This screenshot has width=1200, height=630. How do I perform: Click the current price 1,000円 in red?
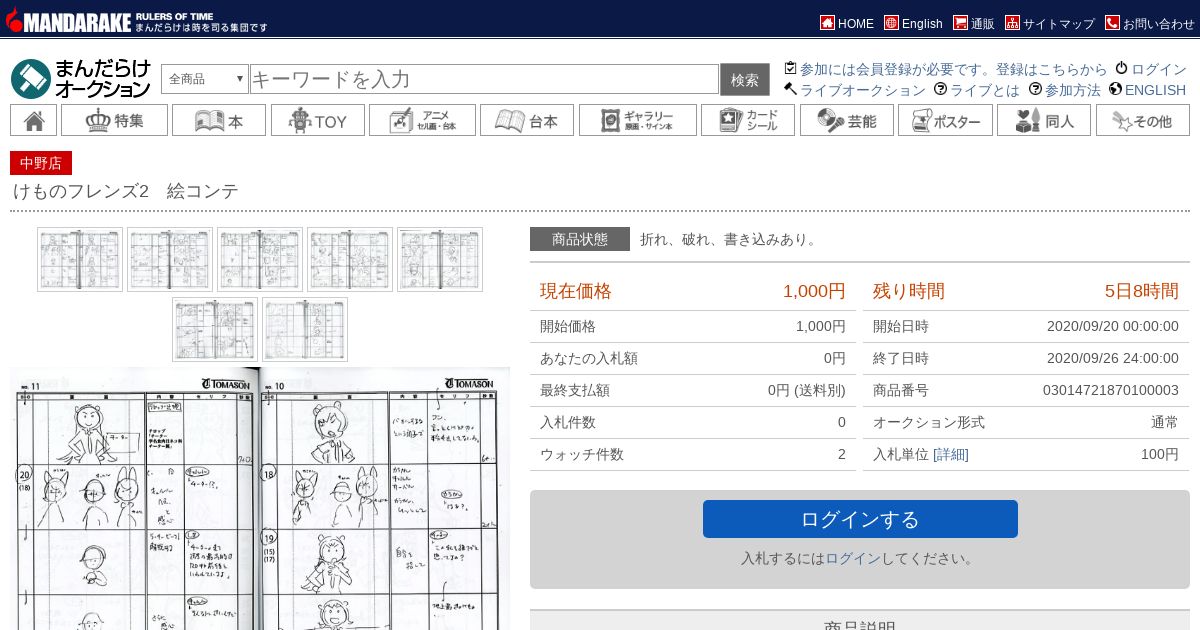pos(814,291)
